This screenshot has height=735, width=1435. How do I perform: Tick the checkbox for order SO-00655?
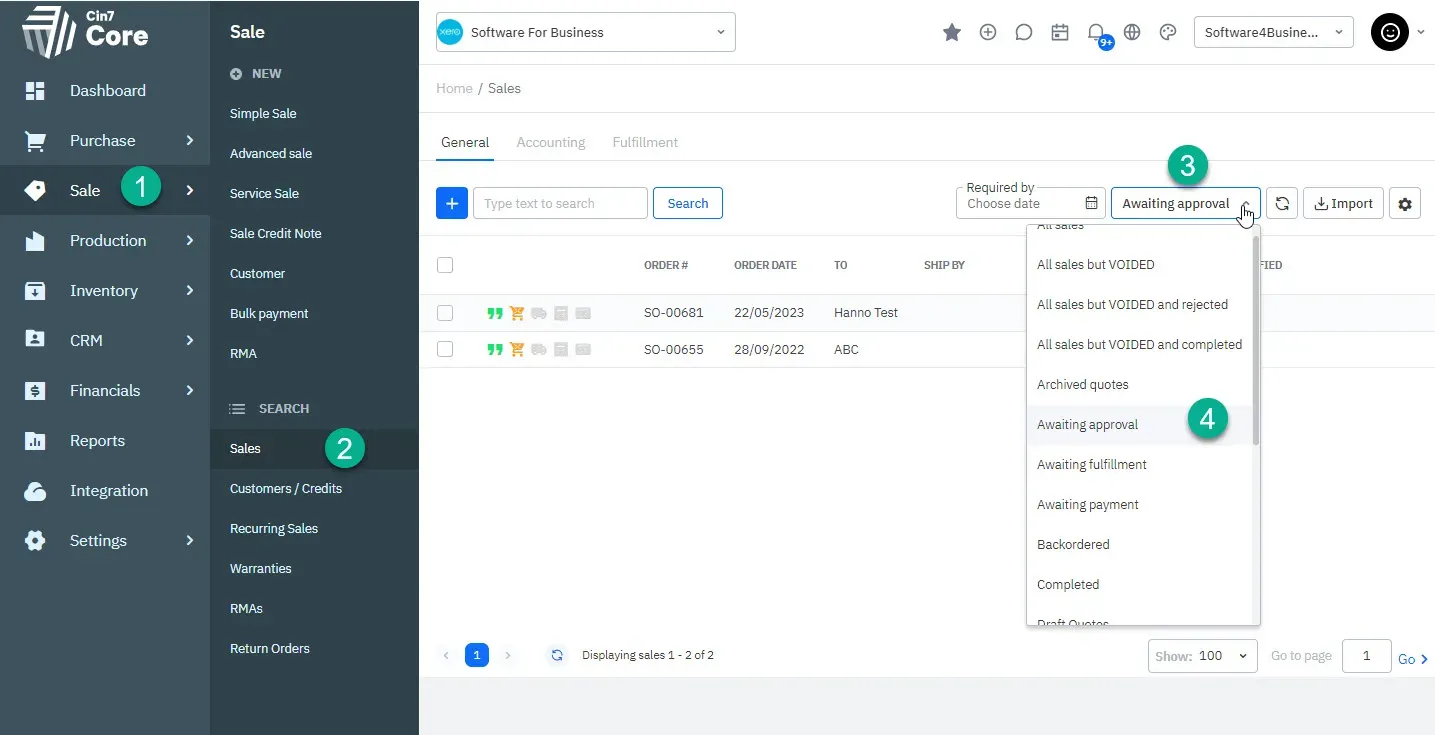coord(445,349)
